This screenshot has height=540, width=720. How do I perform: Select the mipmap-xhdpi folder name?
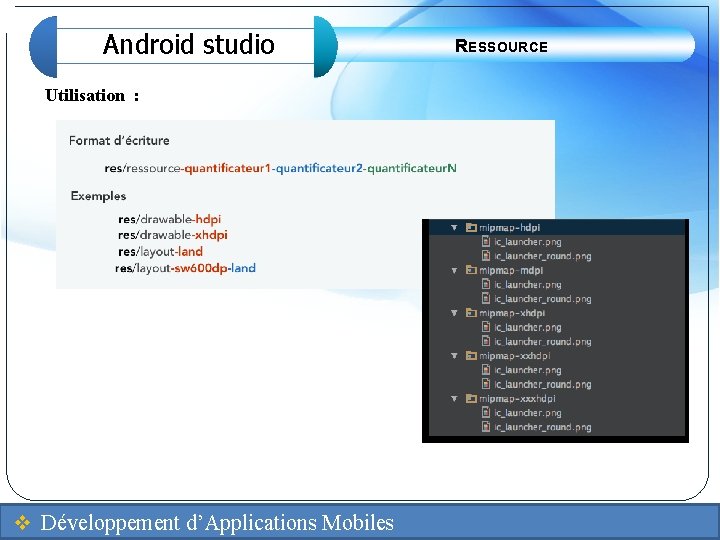[512, 313]
